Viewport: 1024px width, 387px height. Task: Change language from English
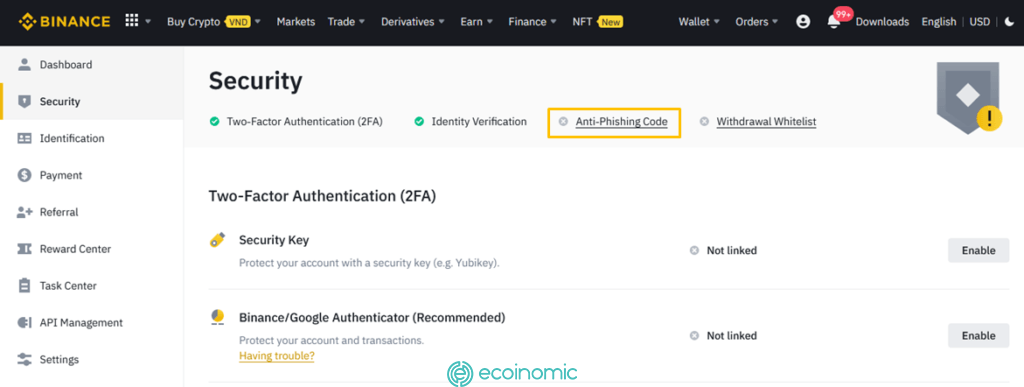[x=938, y=22]
